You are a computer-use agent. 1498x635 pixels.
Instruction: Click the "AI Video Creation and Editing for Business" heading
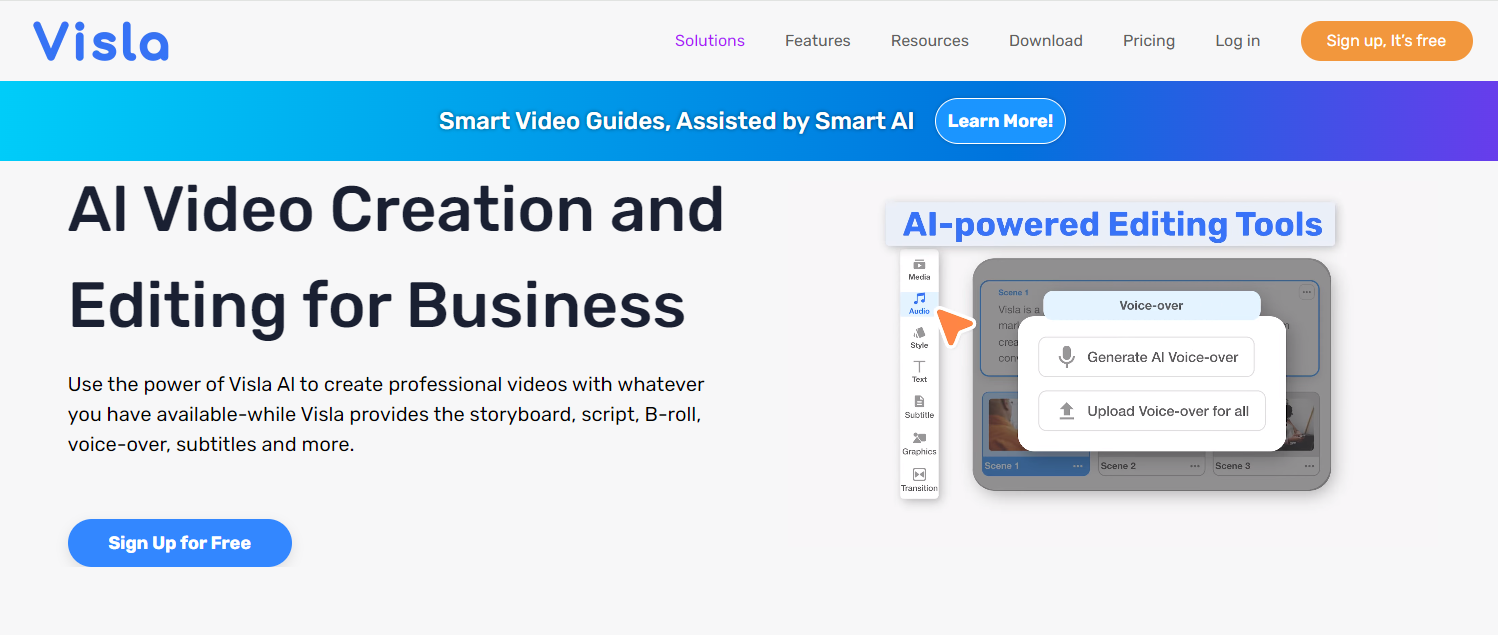[396, 256]
